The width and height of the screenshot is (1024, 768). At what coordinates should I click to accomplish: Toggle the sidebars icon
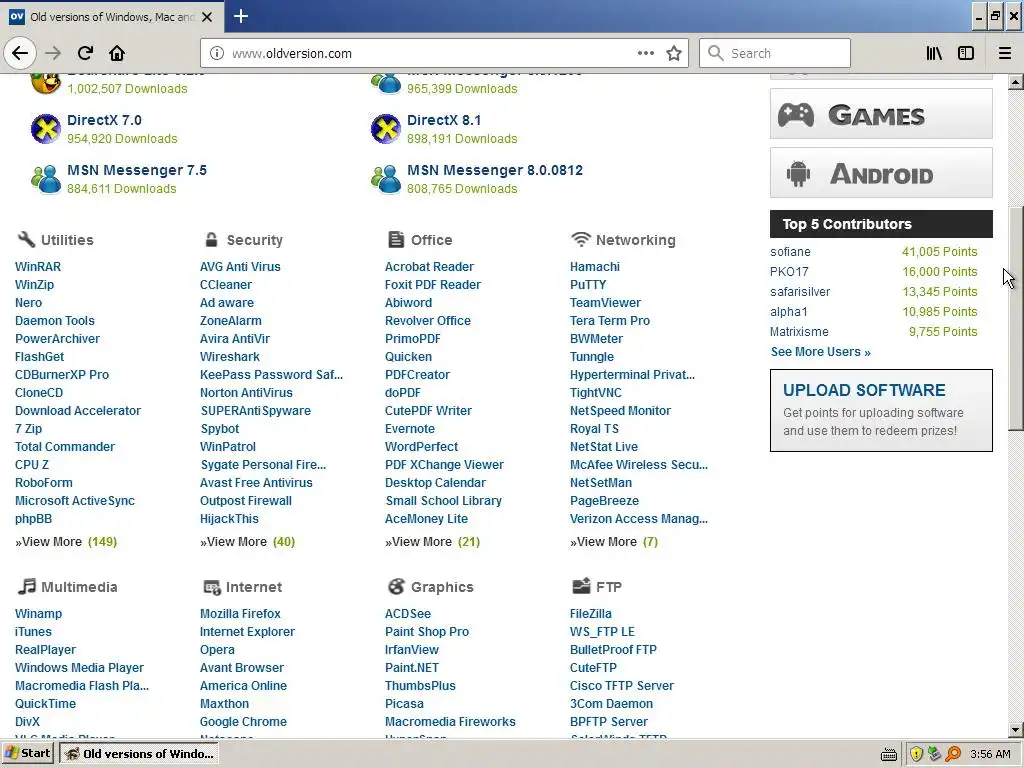(966, 54)
